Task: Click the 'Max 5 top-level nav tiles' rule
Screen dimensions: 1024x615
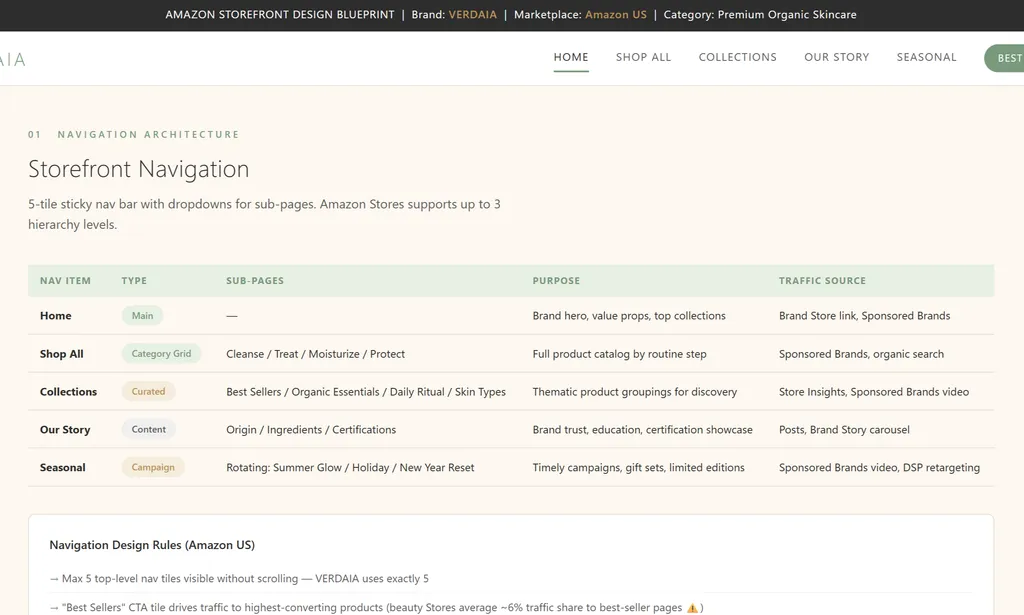Action: coord(239,578)
